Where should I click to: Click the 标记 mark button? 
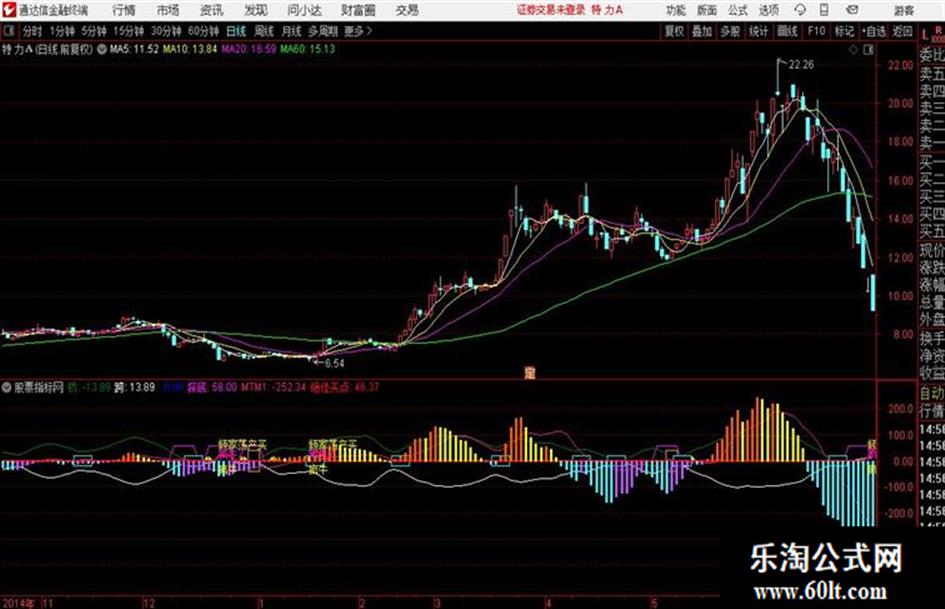[844, 31]
